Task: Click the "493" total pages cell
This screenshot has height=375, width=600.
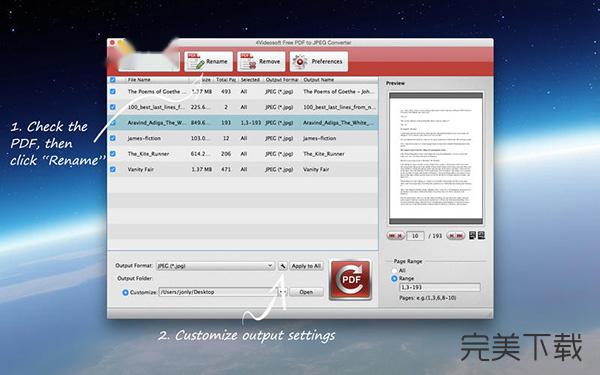Action: [x=226, y=91]
